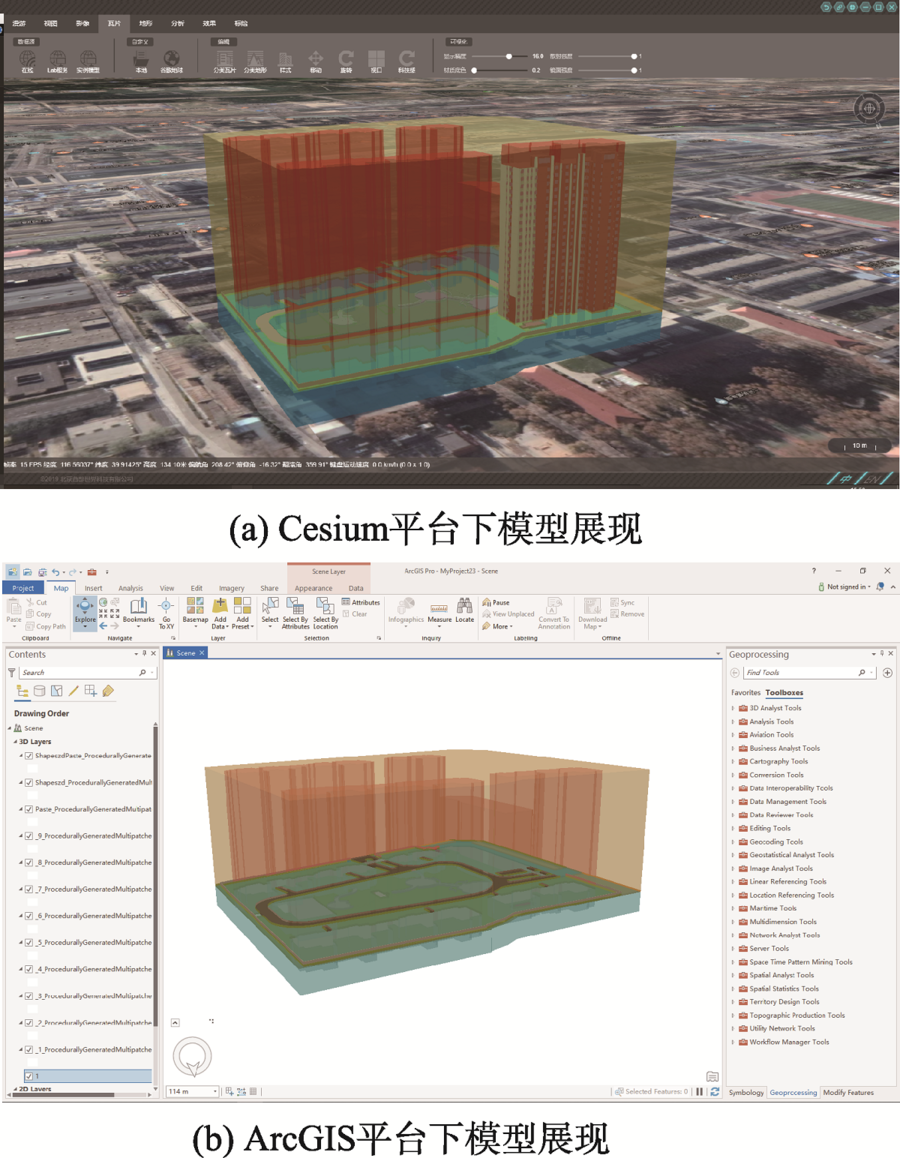
Task: Expand the Network Analyst Tools toolbox
Action: click(733, 935)
